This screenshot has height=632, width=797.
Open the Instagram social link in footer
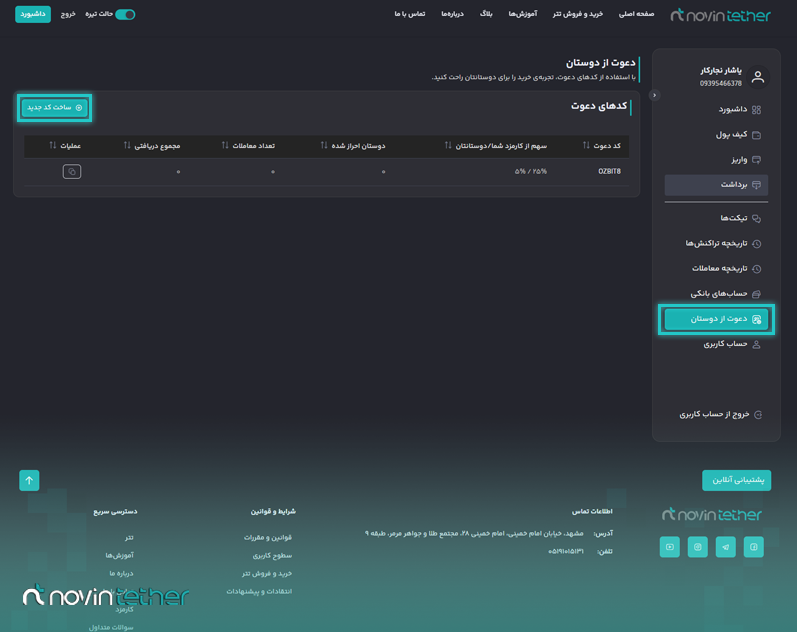[697, 547]
